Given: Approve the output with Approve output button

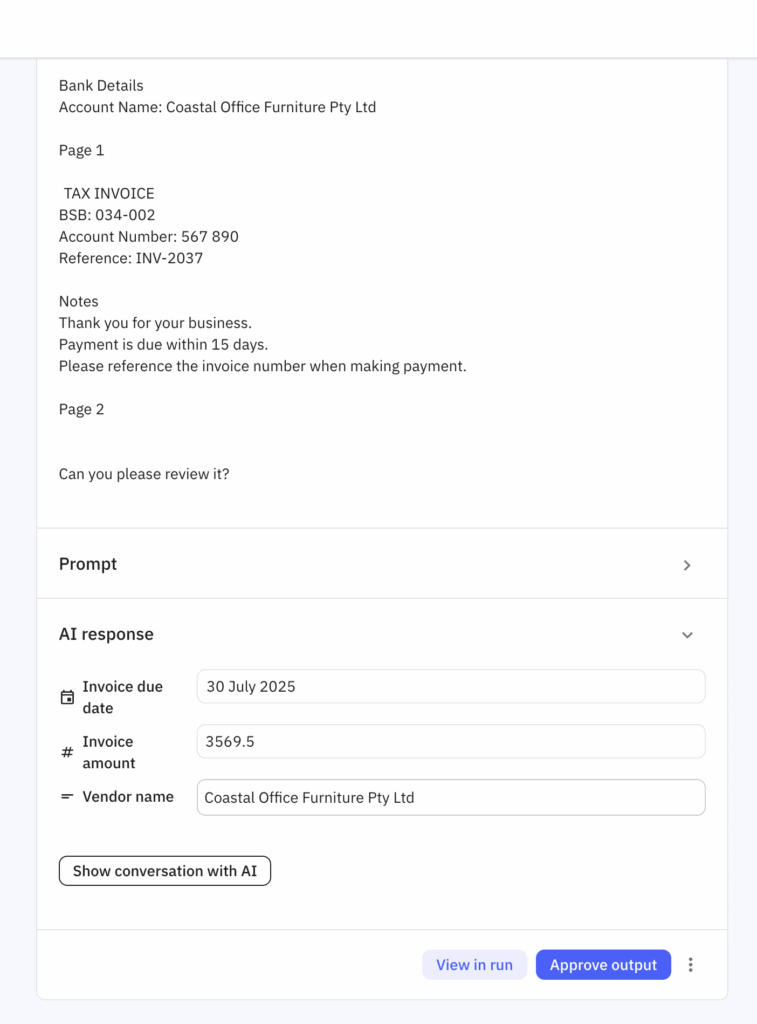Looking at the screenshot, I should coord(603,965).
